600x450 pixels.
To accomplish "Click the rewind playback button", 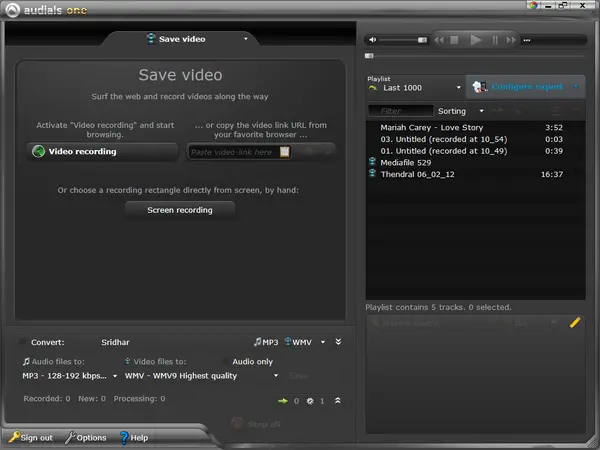I will coord(439,40).
